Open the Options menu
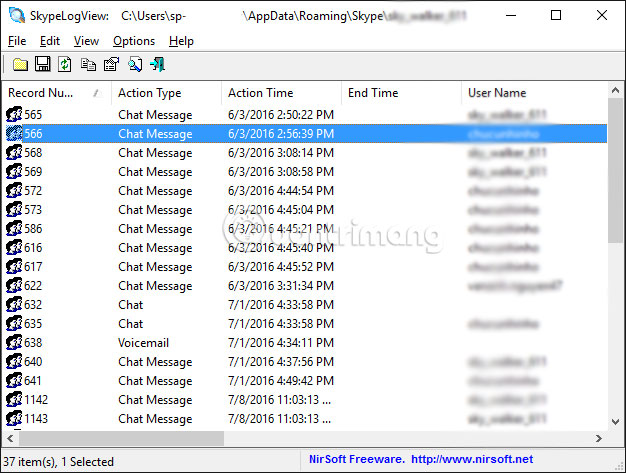The height and width of the screenshot is (473, 626). tap(134, 41)
